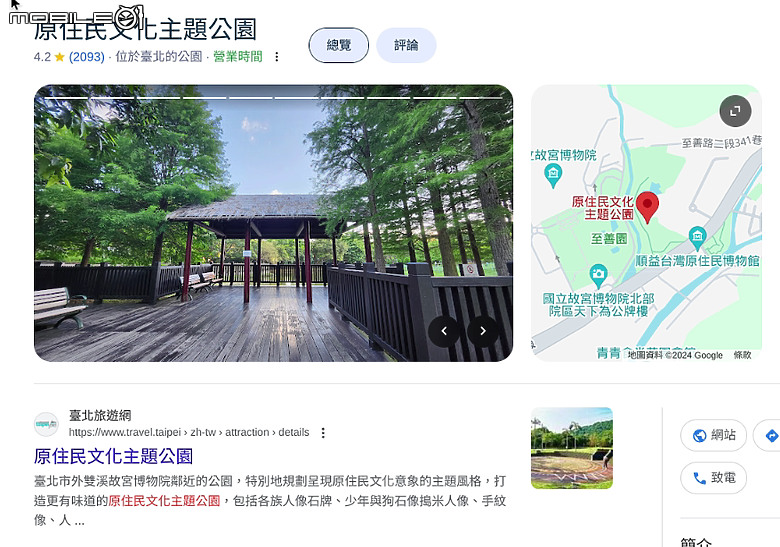
Task: Open more options beside 營業時間
Action: tap(277, 57)
